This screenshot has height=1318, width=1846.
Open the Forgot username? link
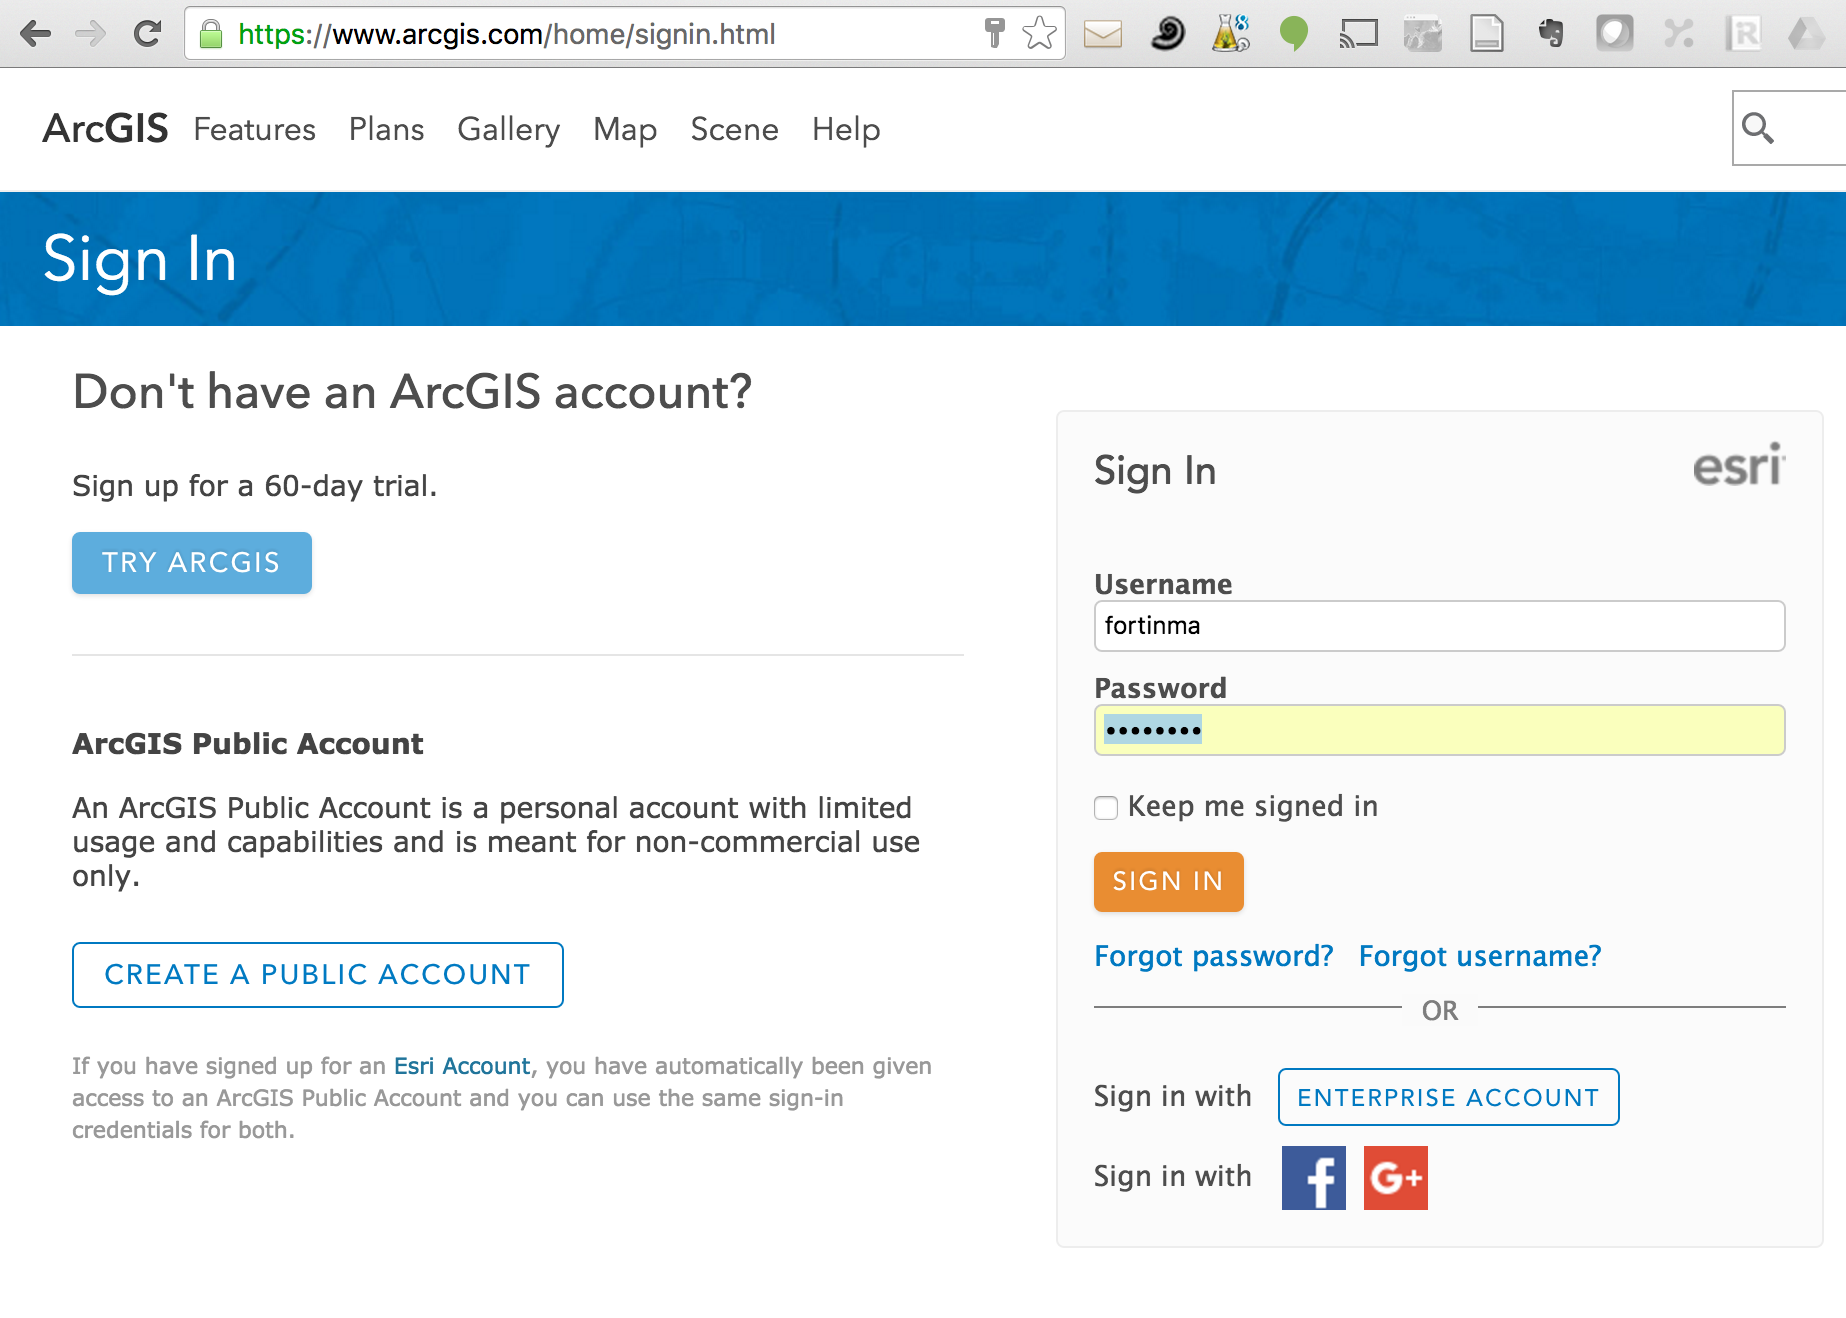[1480, 956]
